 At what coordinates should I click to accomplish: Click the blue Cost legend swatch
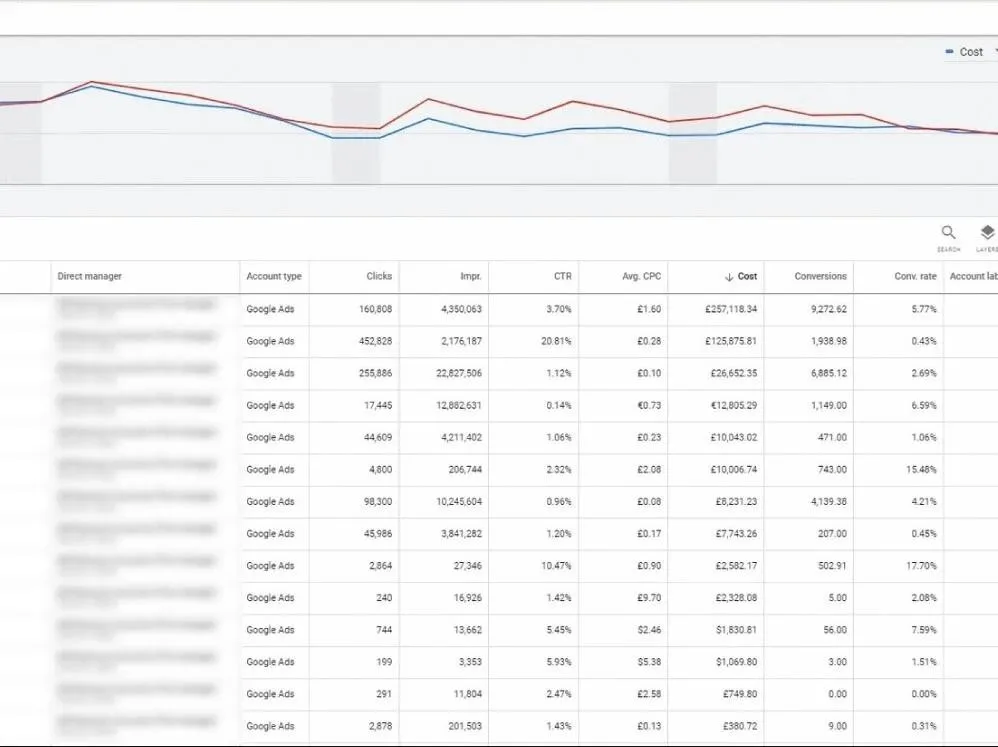coord(949,52)
